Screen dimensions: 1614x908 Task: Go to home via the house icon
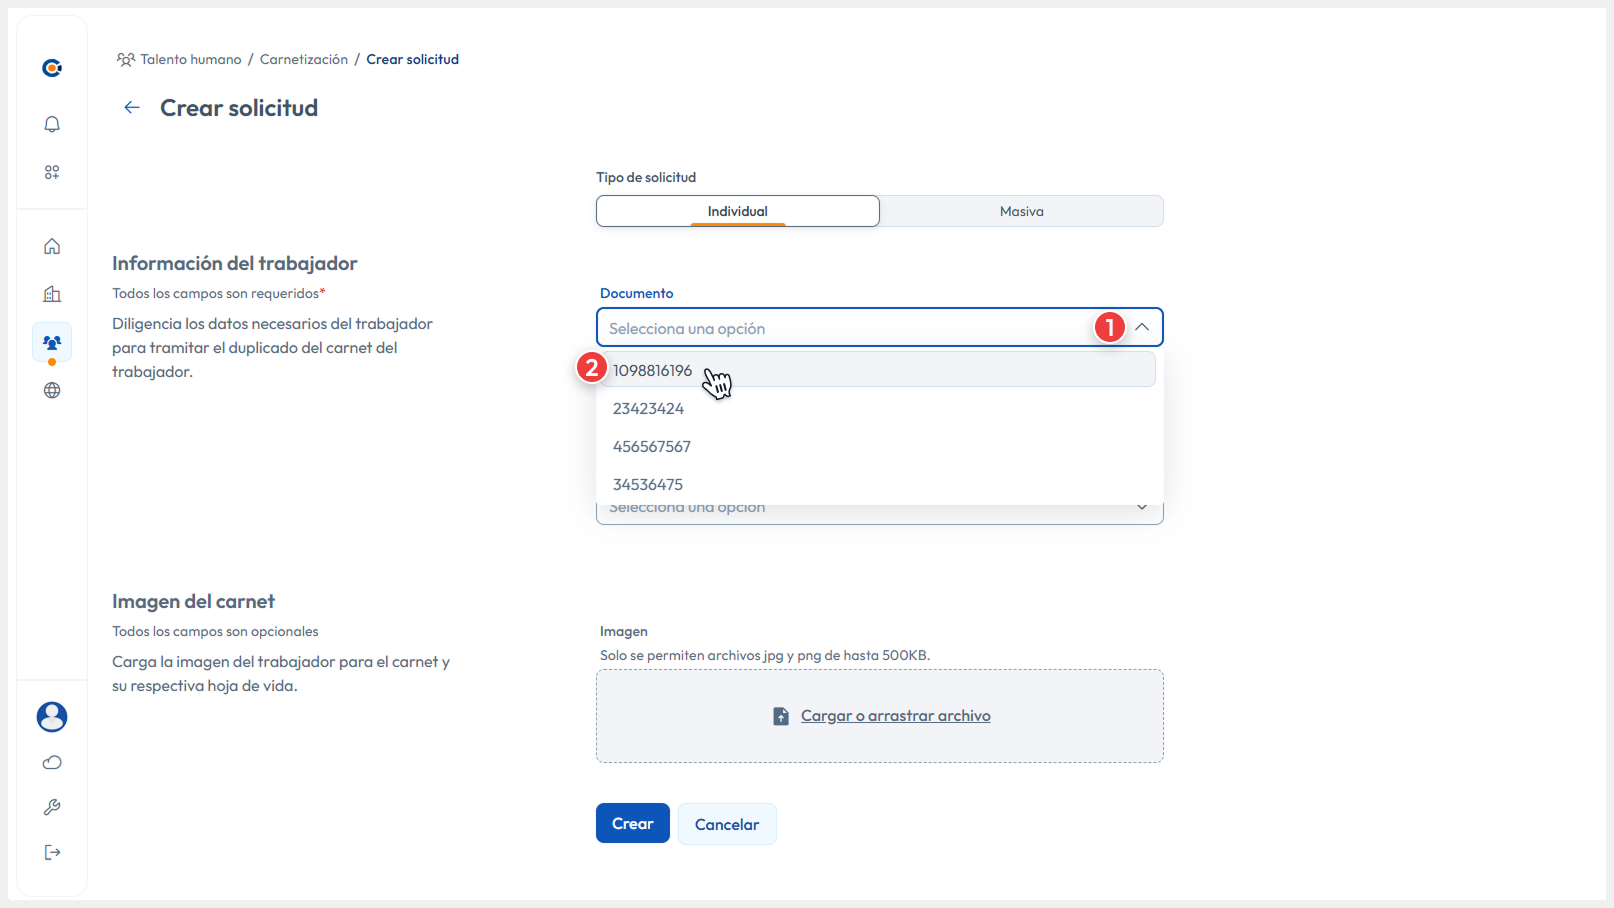[x=51, y=245]
